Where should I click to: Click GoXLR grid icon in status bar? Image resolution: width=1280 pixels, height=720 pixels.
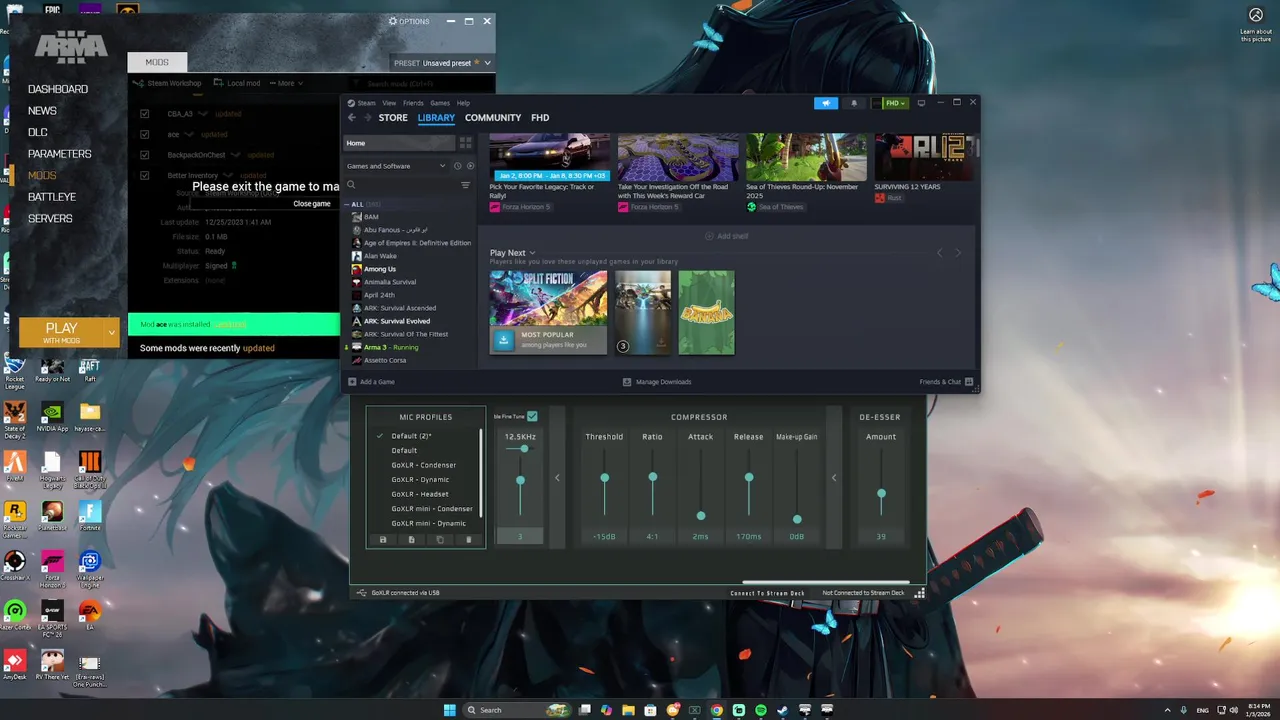pyautogui.click(x=919, y=593)
